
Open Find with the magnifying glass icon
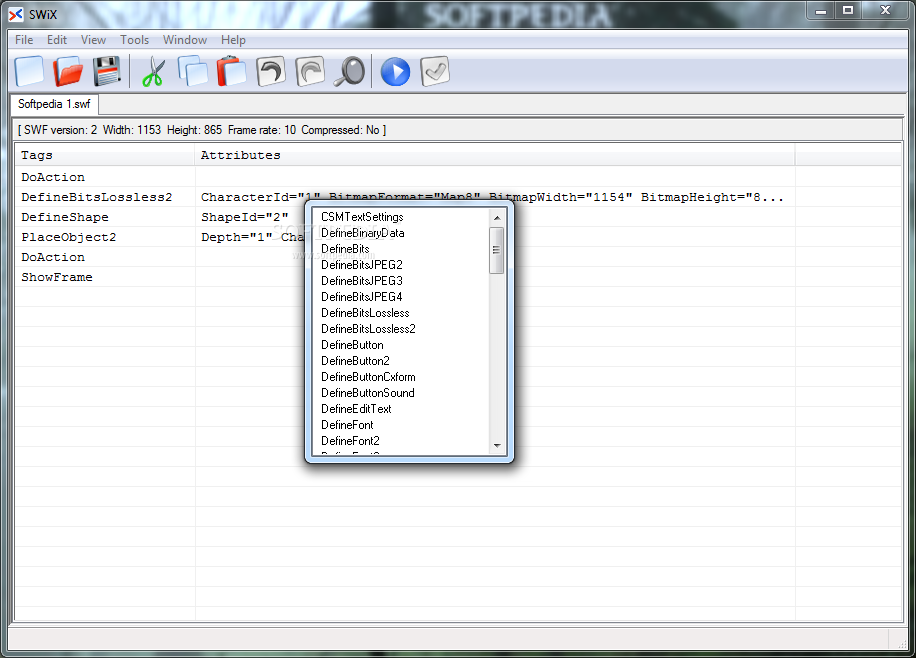(x=349, y=71)
